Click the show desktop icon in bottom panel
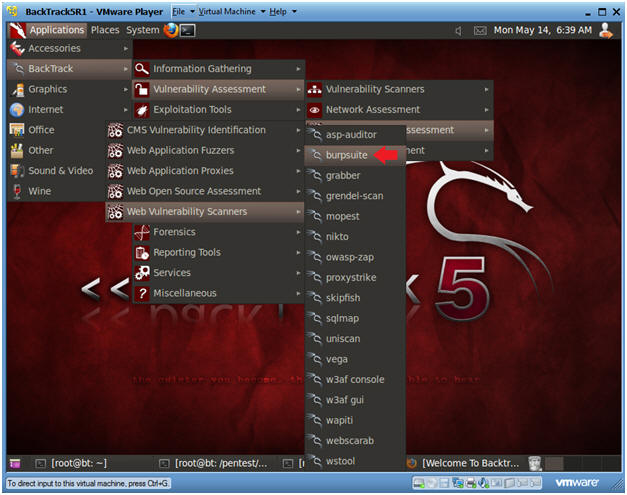The height and width of the screenshot is (495, 627). [x=15, y=463]
